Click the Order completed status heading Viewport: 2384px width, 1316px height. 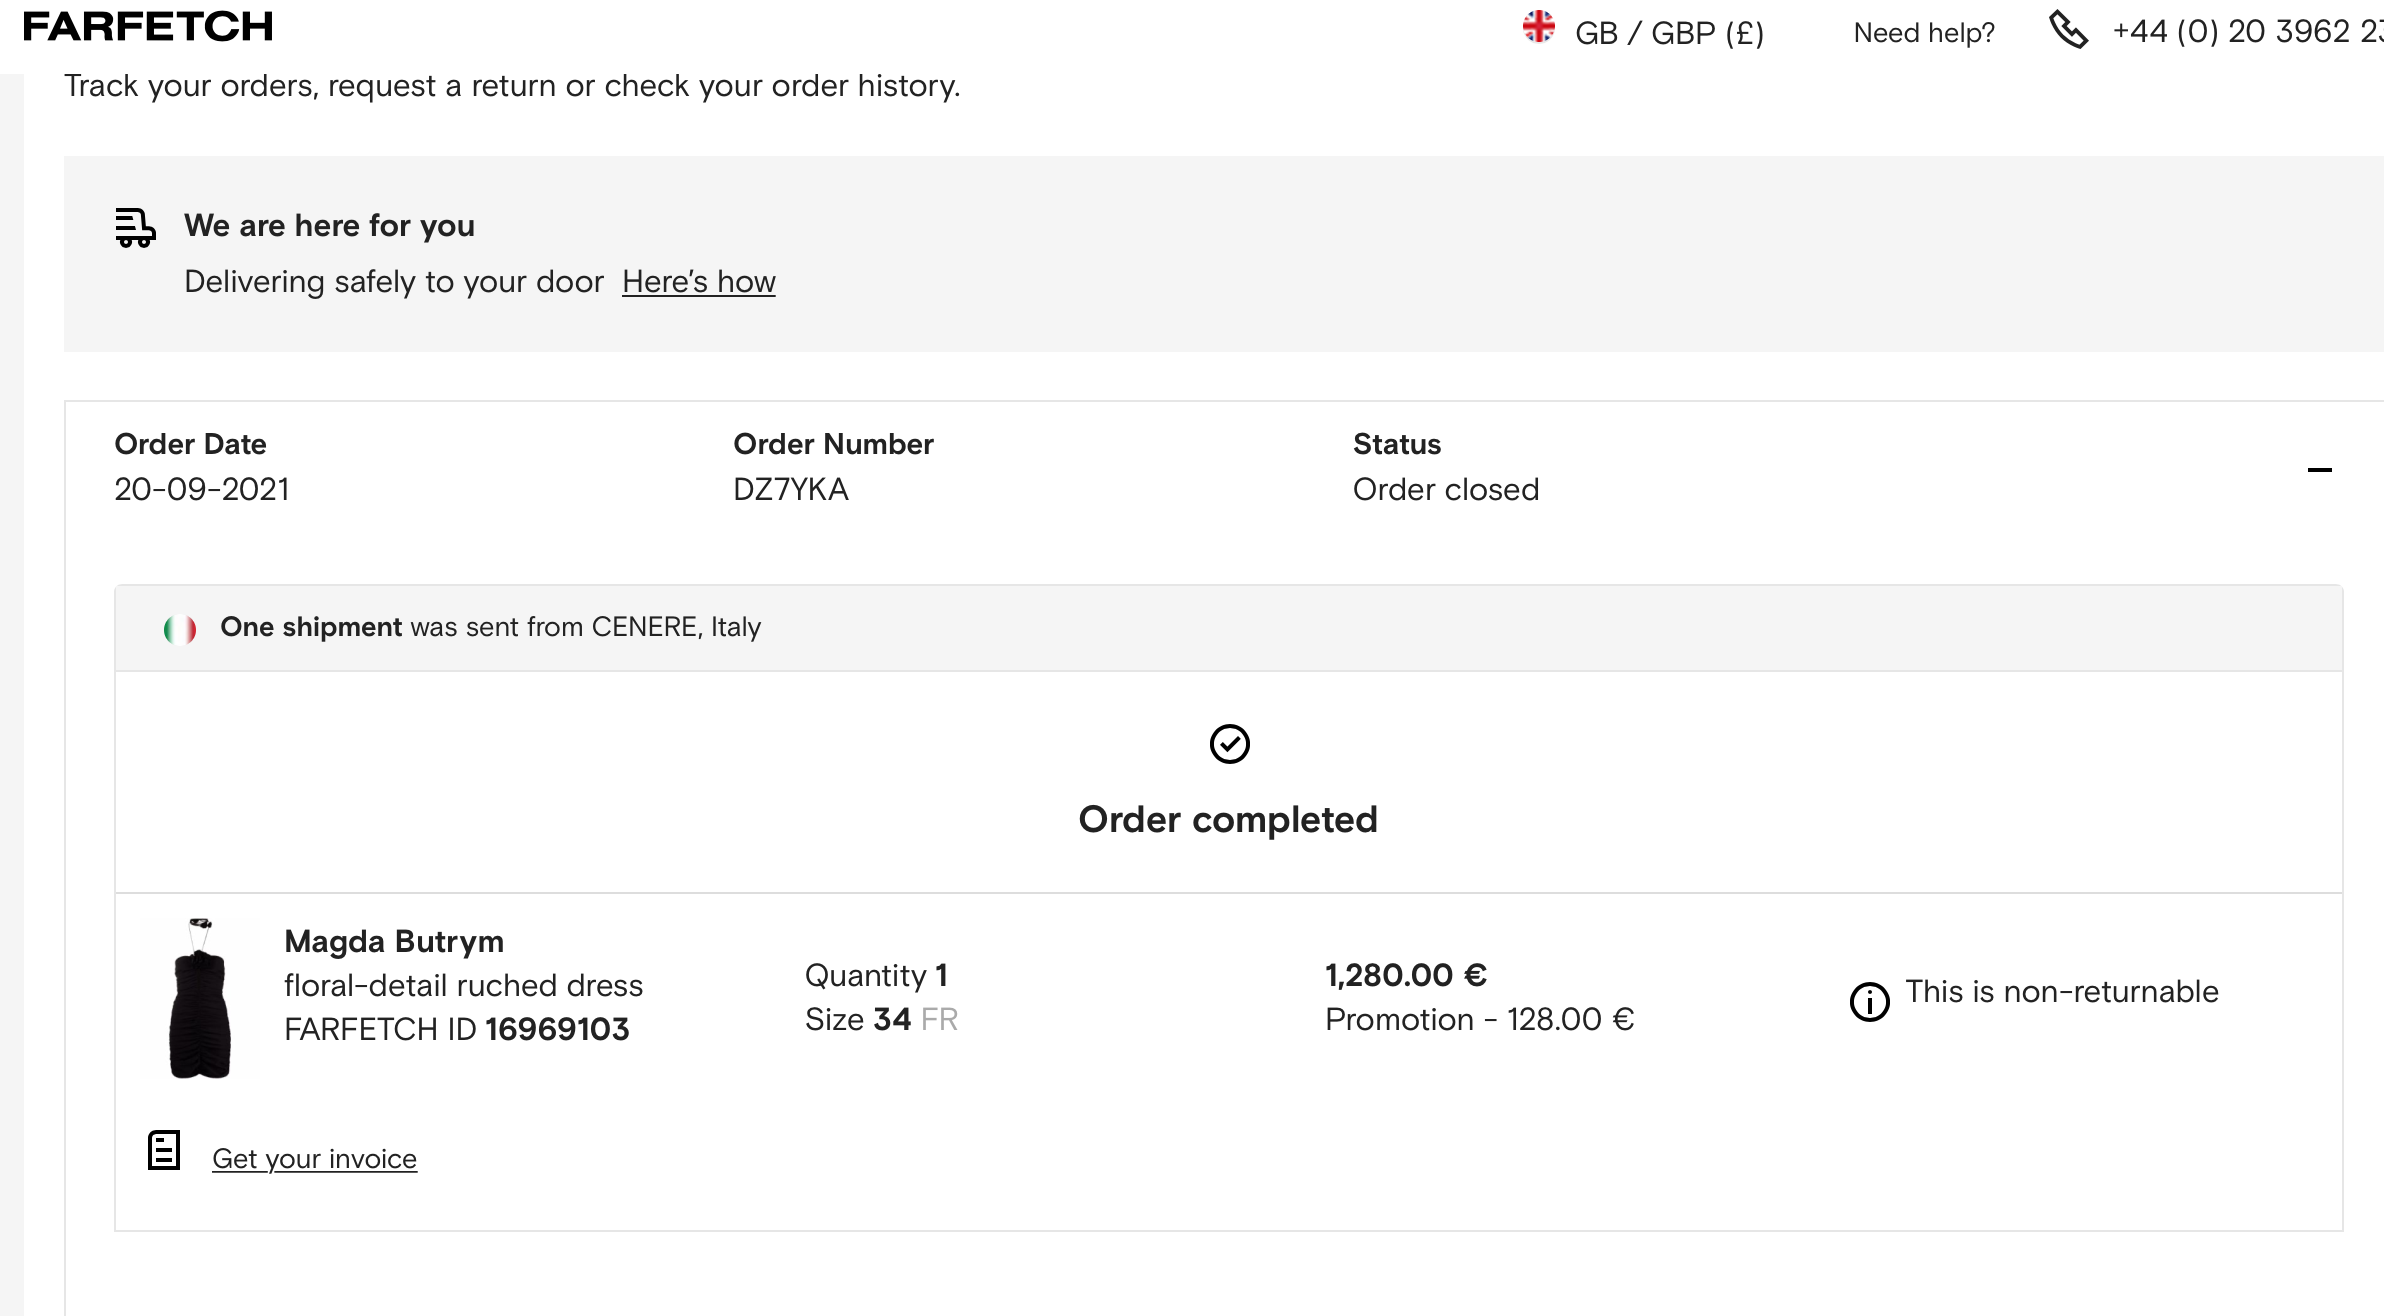tap(1228, 819)
